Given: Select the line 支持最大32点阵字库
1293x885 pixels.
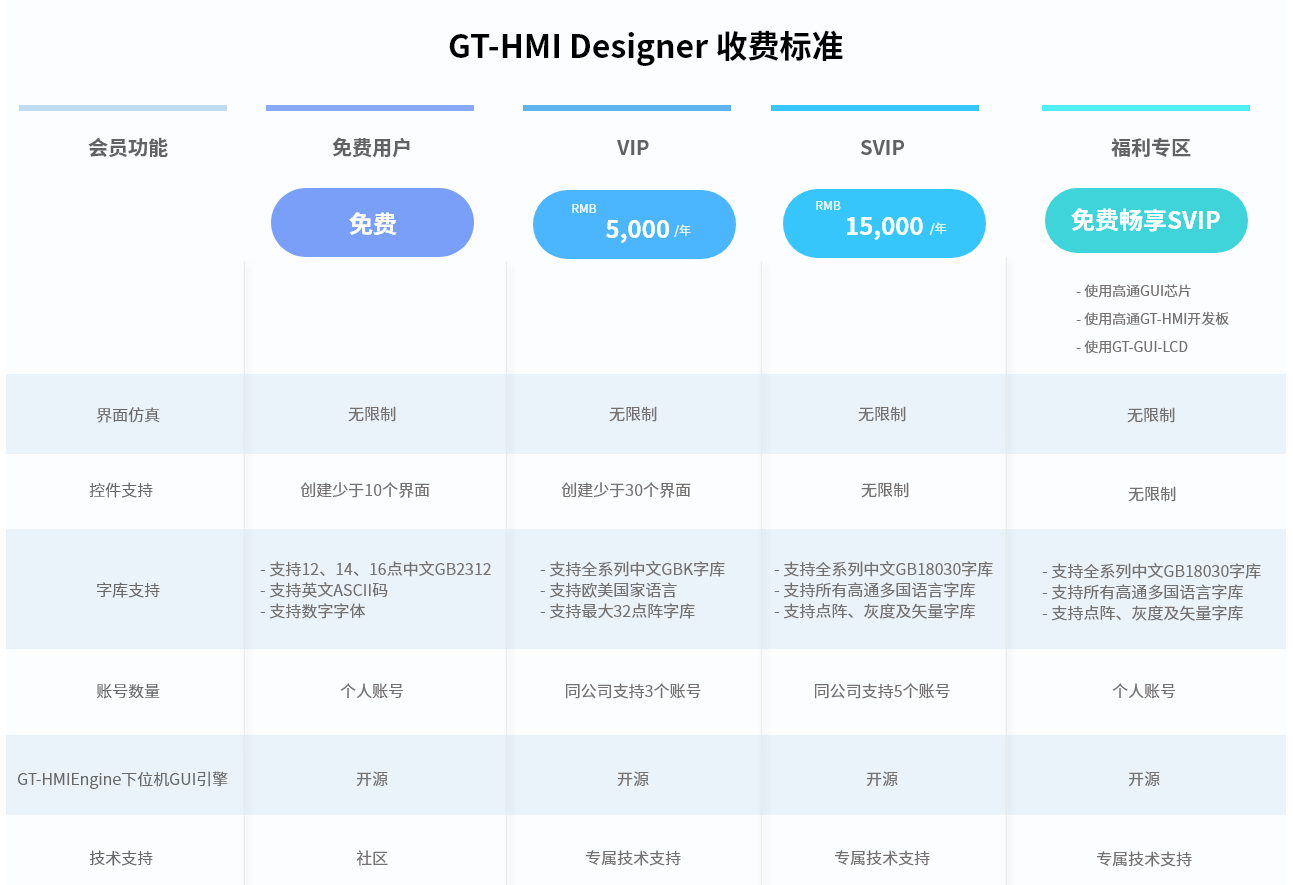Looking at the screenshot, I should (x=622, y=611).
